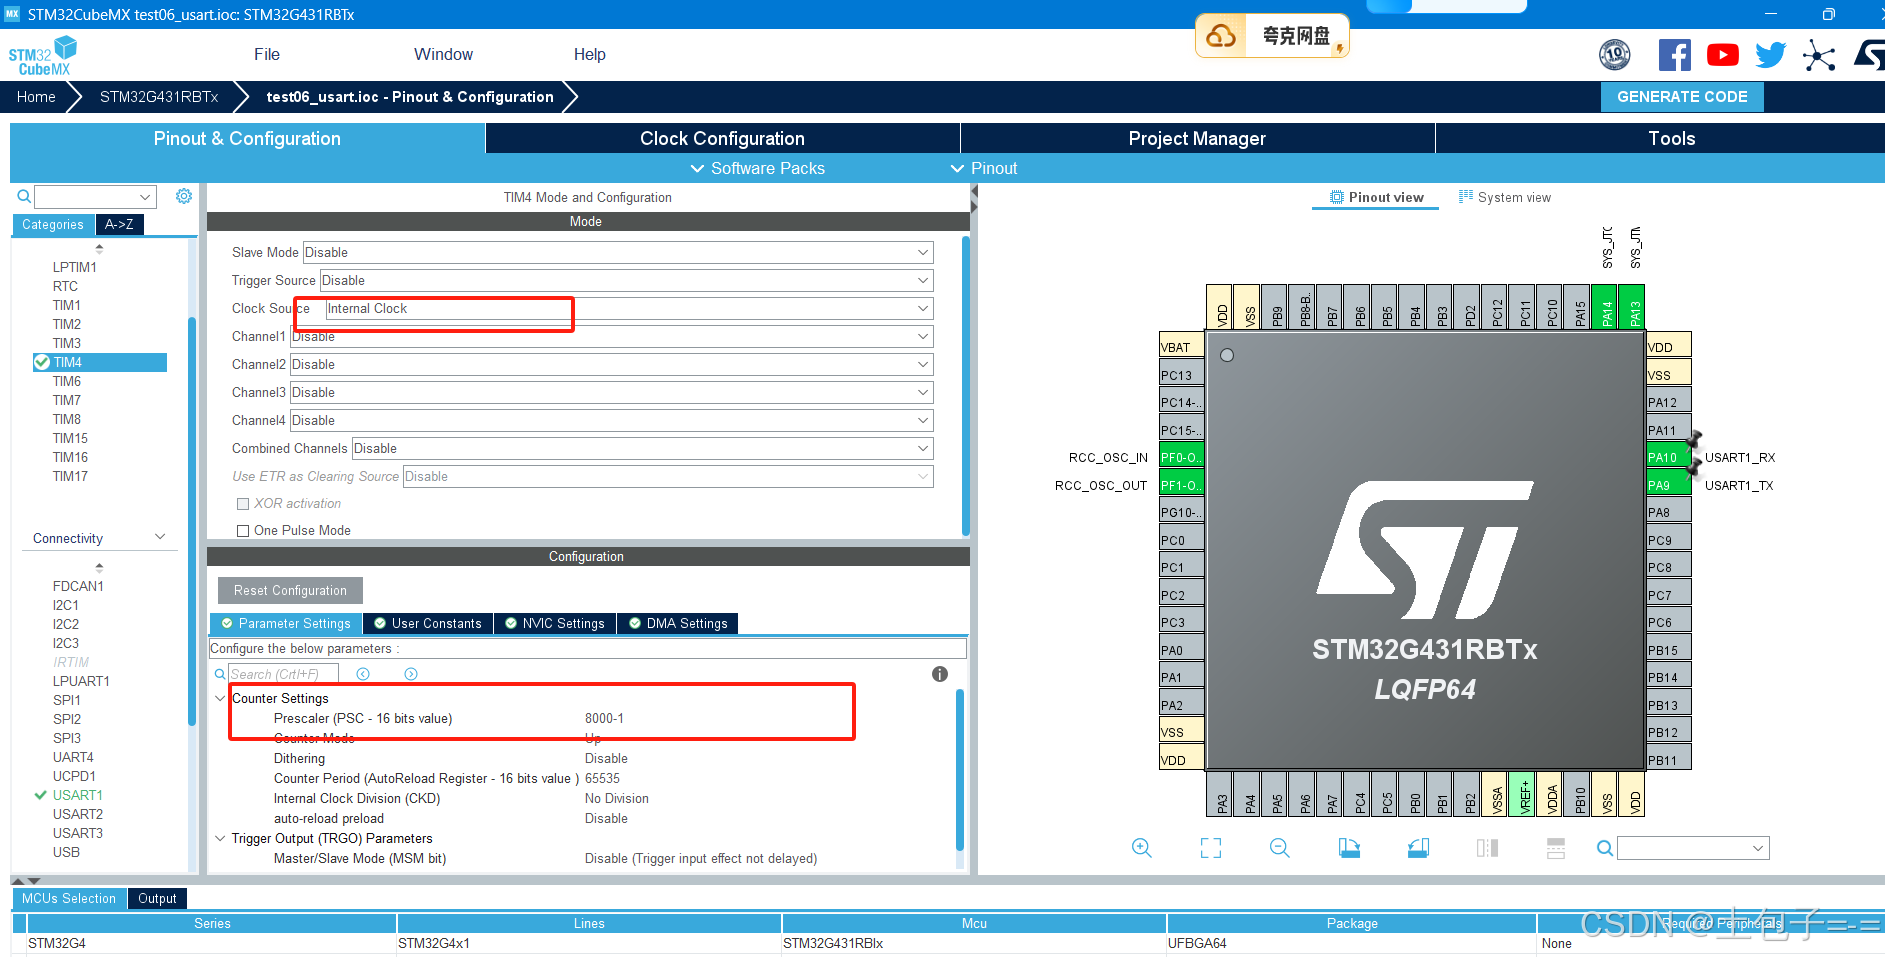This screenshot has width=1885, height=957.
Task: Switch to A->Z sorting tab
Action: coord(119,224)
